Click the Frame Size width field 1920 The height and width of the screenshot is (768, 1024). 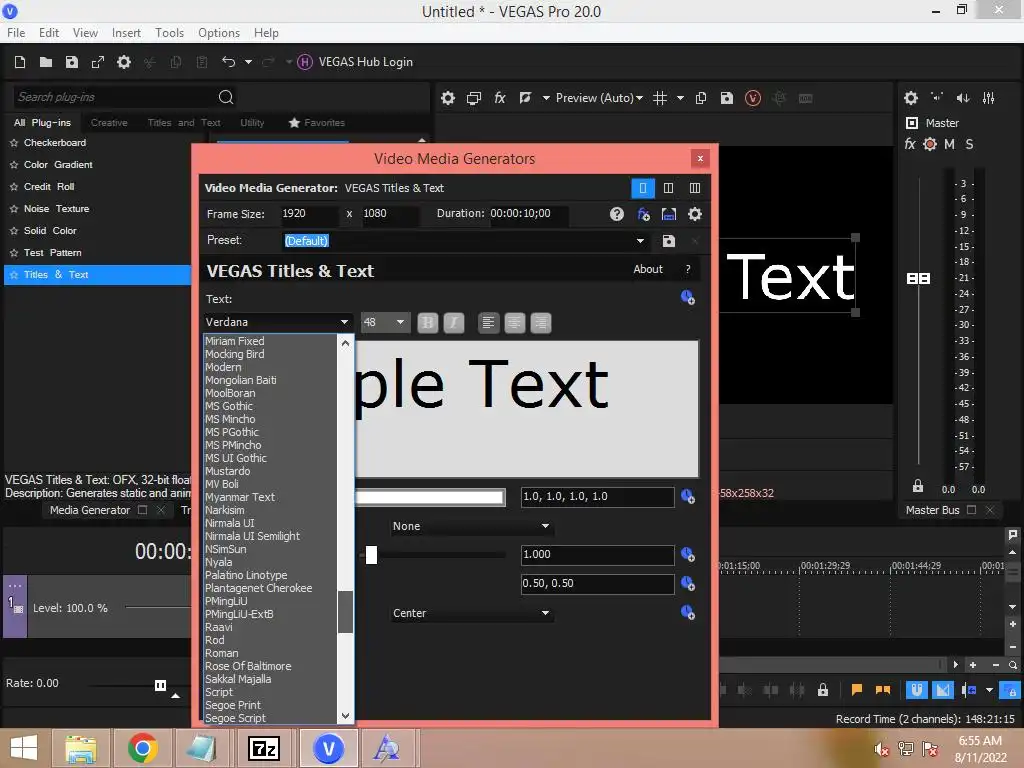310,214
